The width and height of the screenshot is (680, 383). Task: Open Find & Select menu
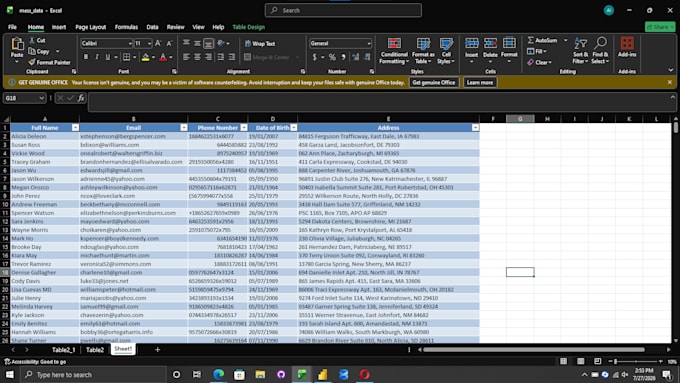(x=600, y=51)
